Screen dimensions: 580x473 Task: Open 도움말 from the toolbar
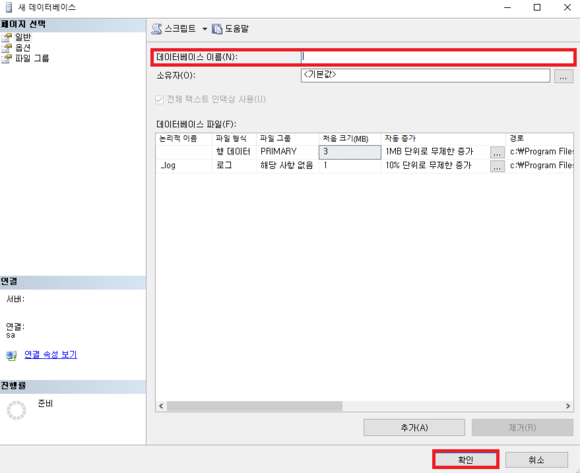click(x=230, y=28)
